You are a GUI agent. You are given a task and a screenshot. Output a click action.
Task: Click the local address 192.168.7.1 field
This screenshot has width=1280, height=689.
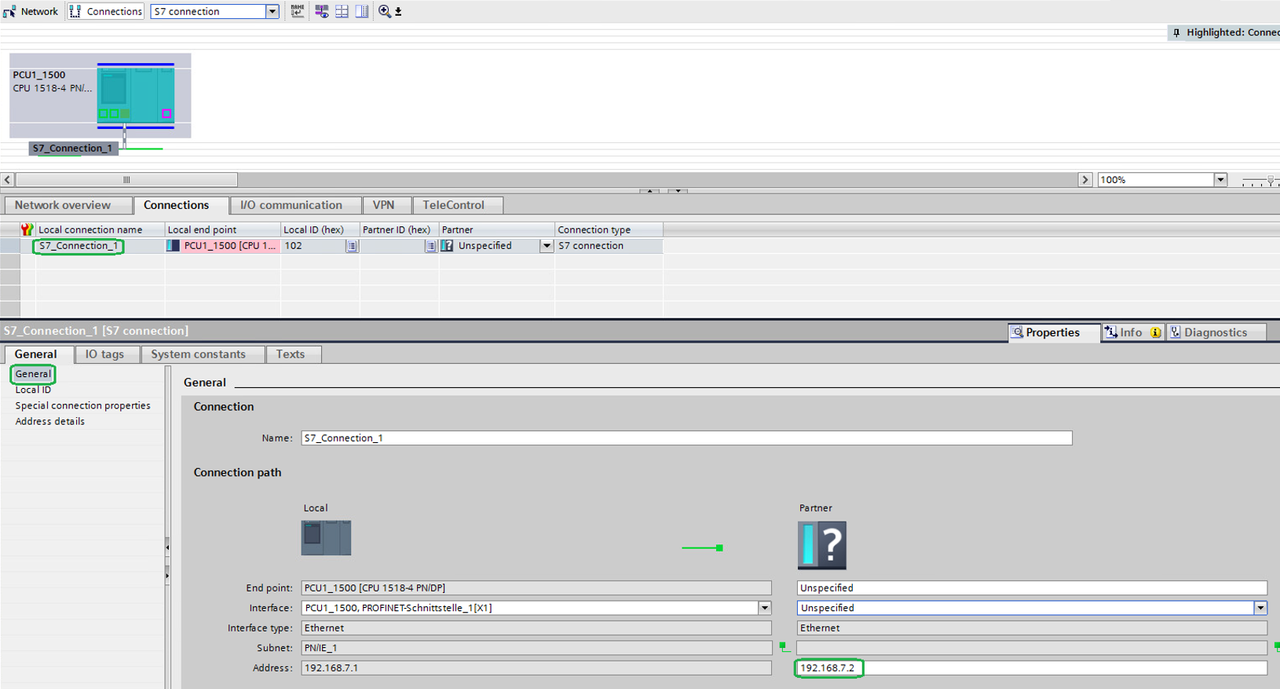[x=536, y=668]
